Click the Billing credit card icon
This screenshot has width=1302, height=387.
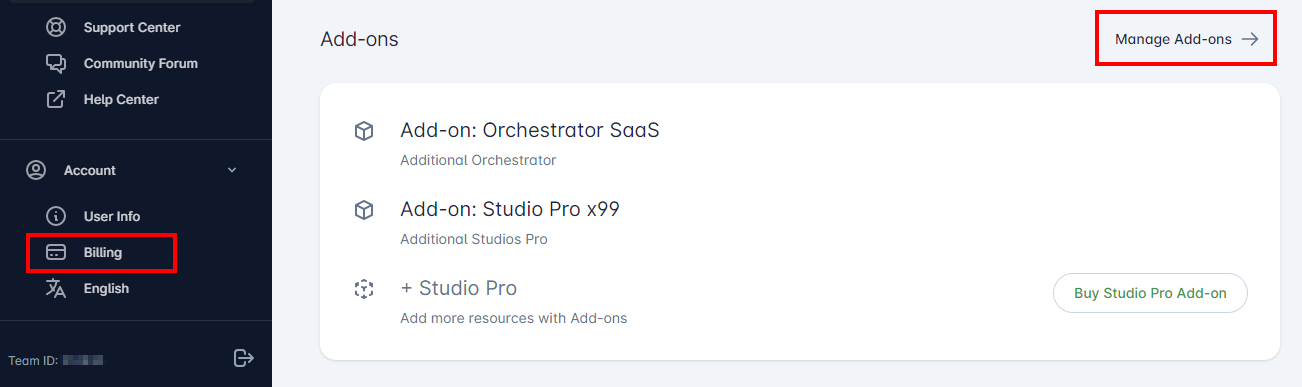[56, 252]
